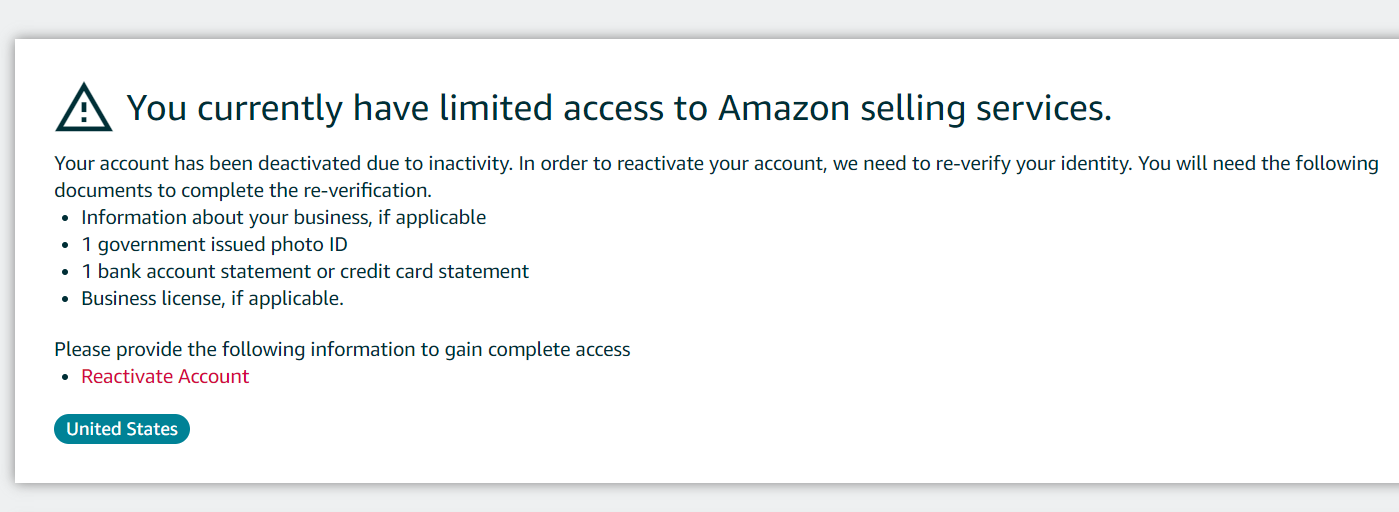Click the warning triangle icon
Image resolution: width=1399 pixels, height=512 pixels.
pos(85,107)
